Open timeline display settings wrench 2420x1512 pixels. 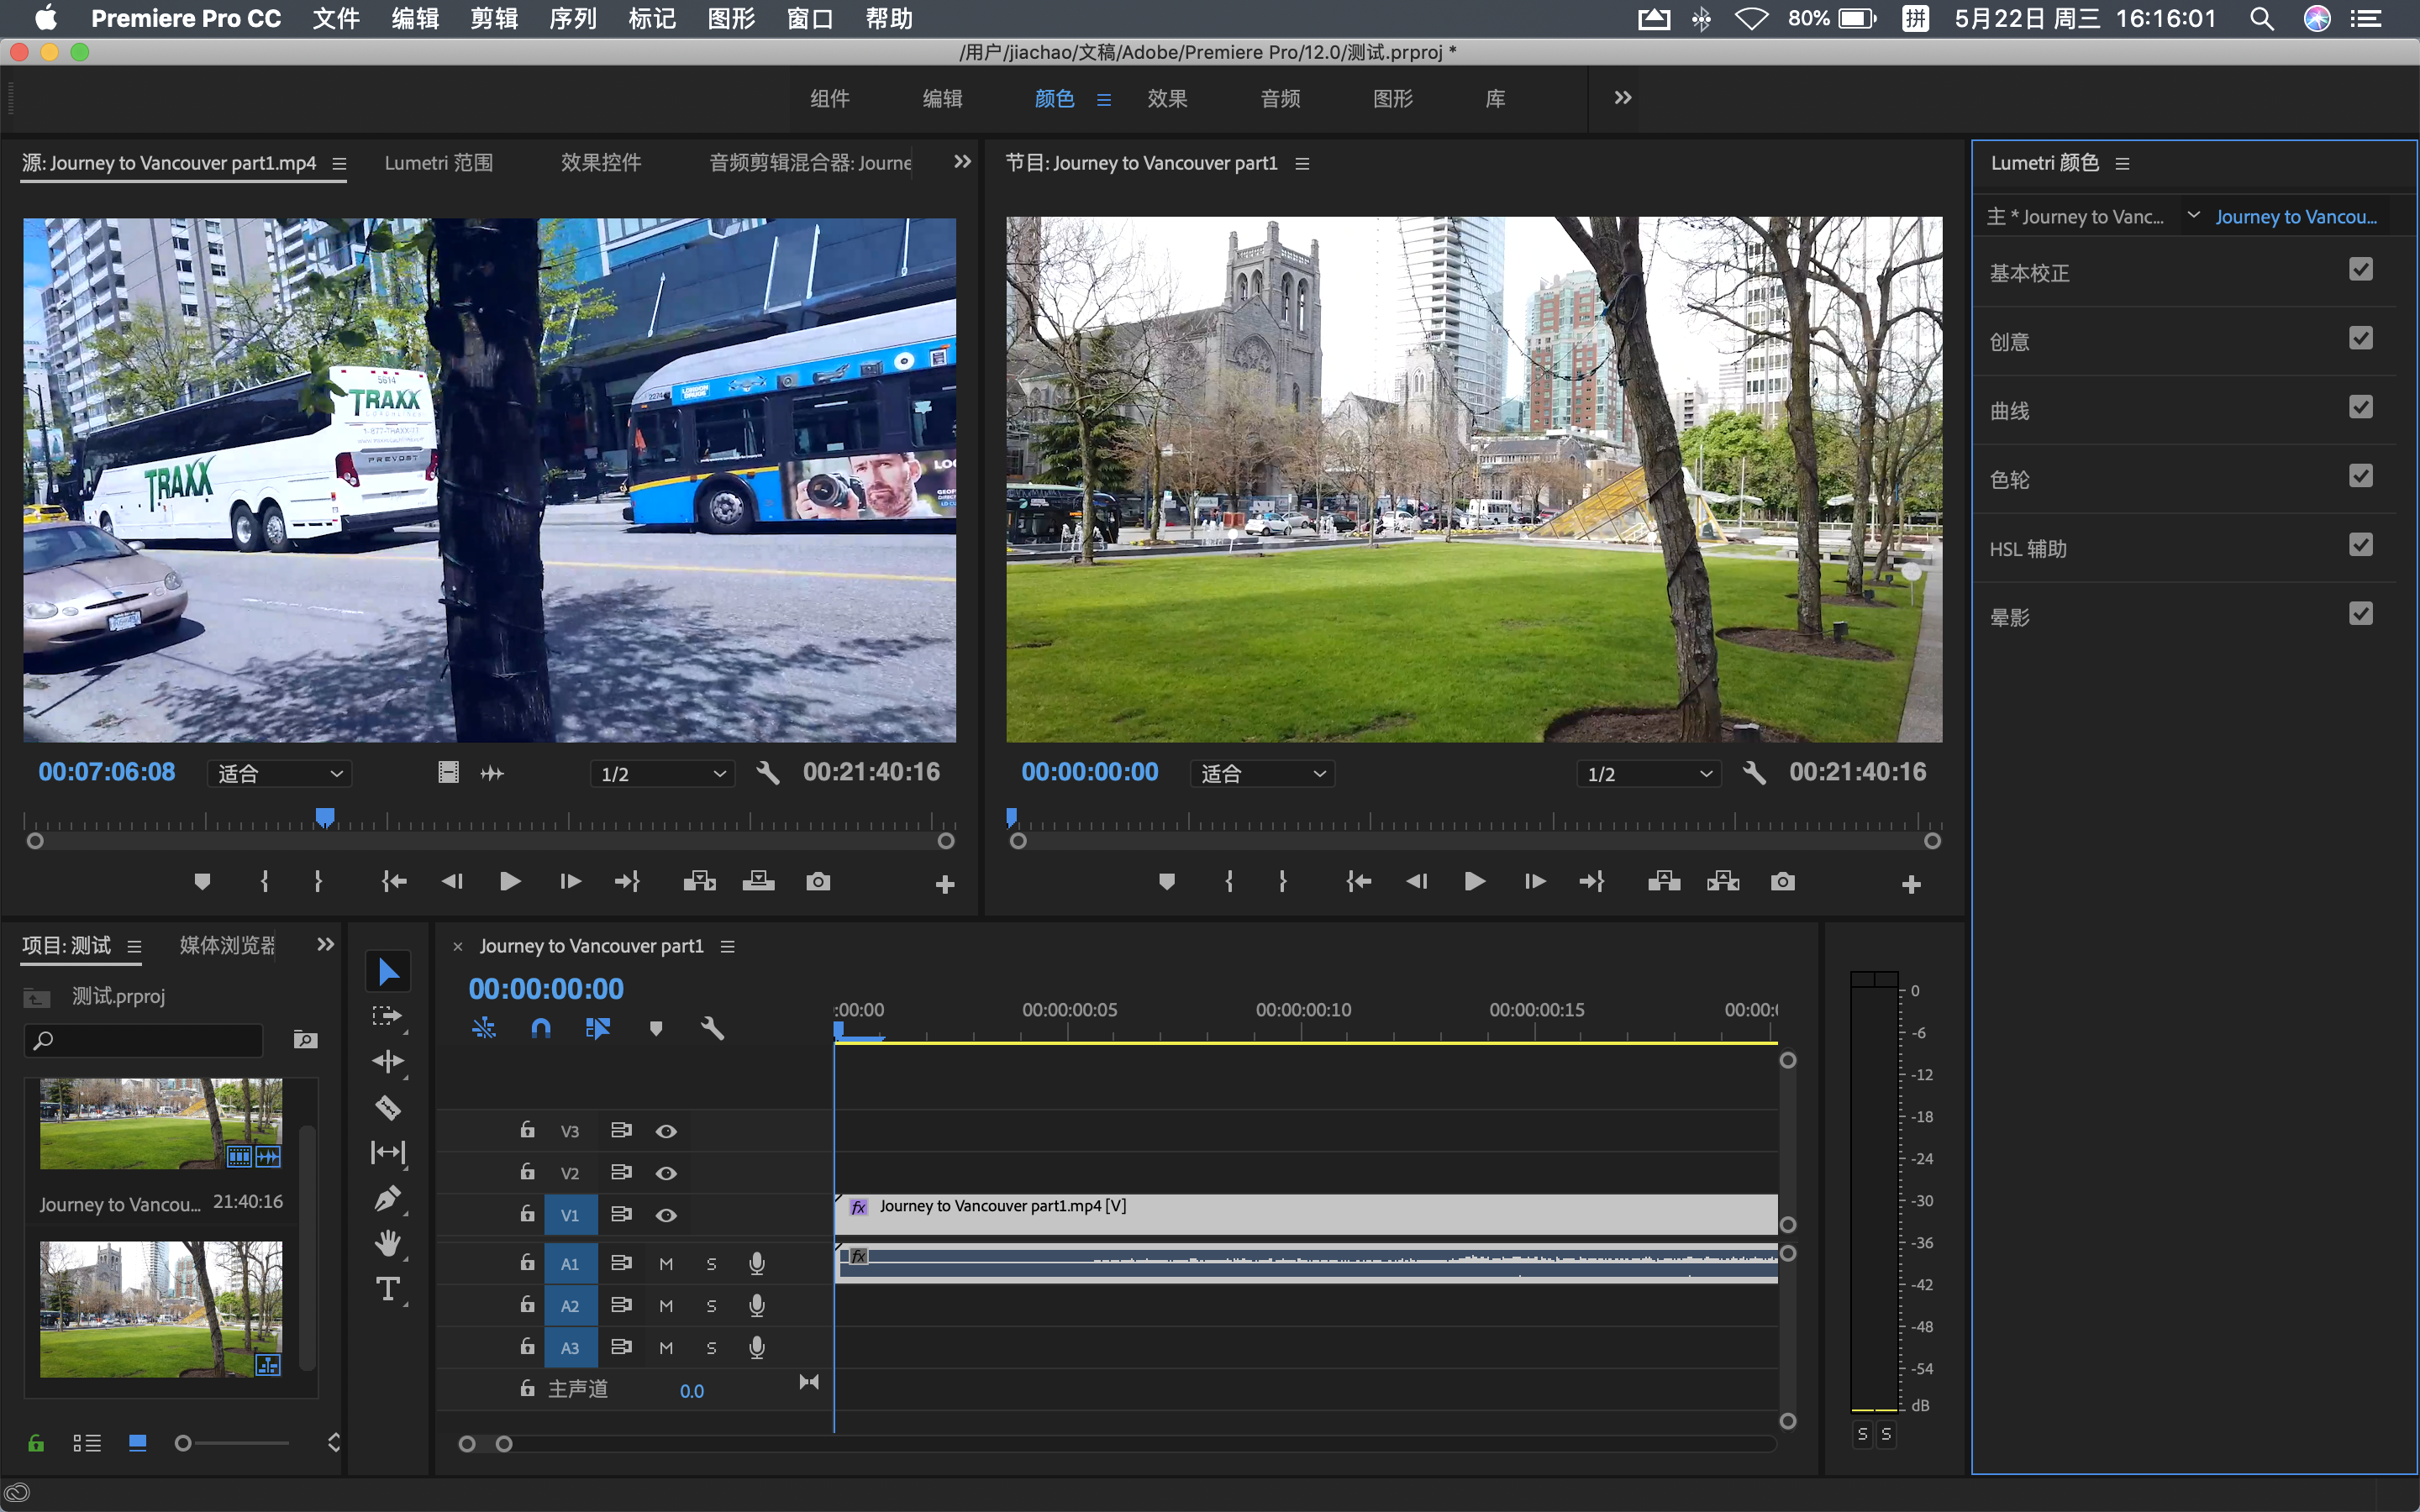712,1028
